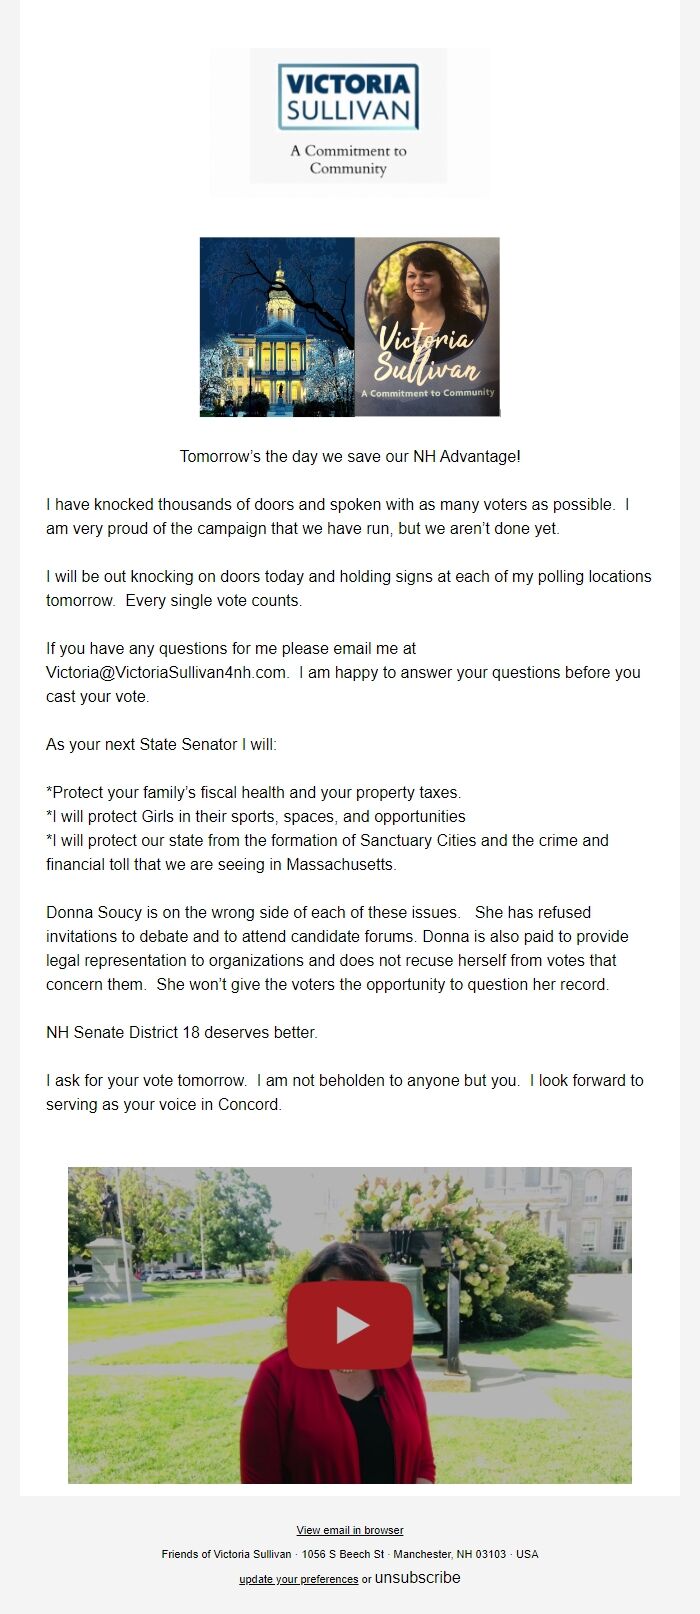Click the 'A Commitment to Community' tagline graphic
Image resolution: width=700 pixels, height=1614 pixels.
pos(349,162)
